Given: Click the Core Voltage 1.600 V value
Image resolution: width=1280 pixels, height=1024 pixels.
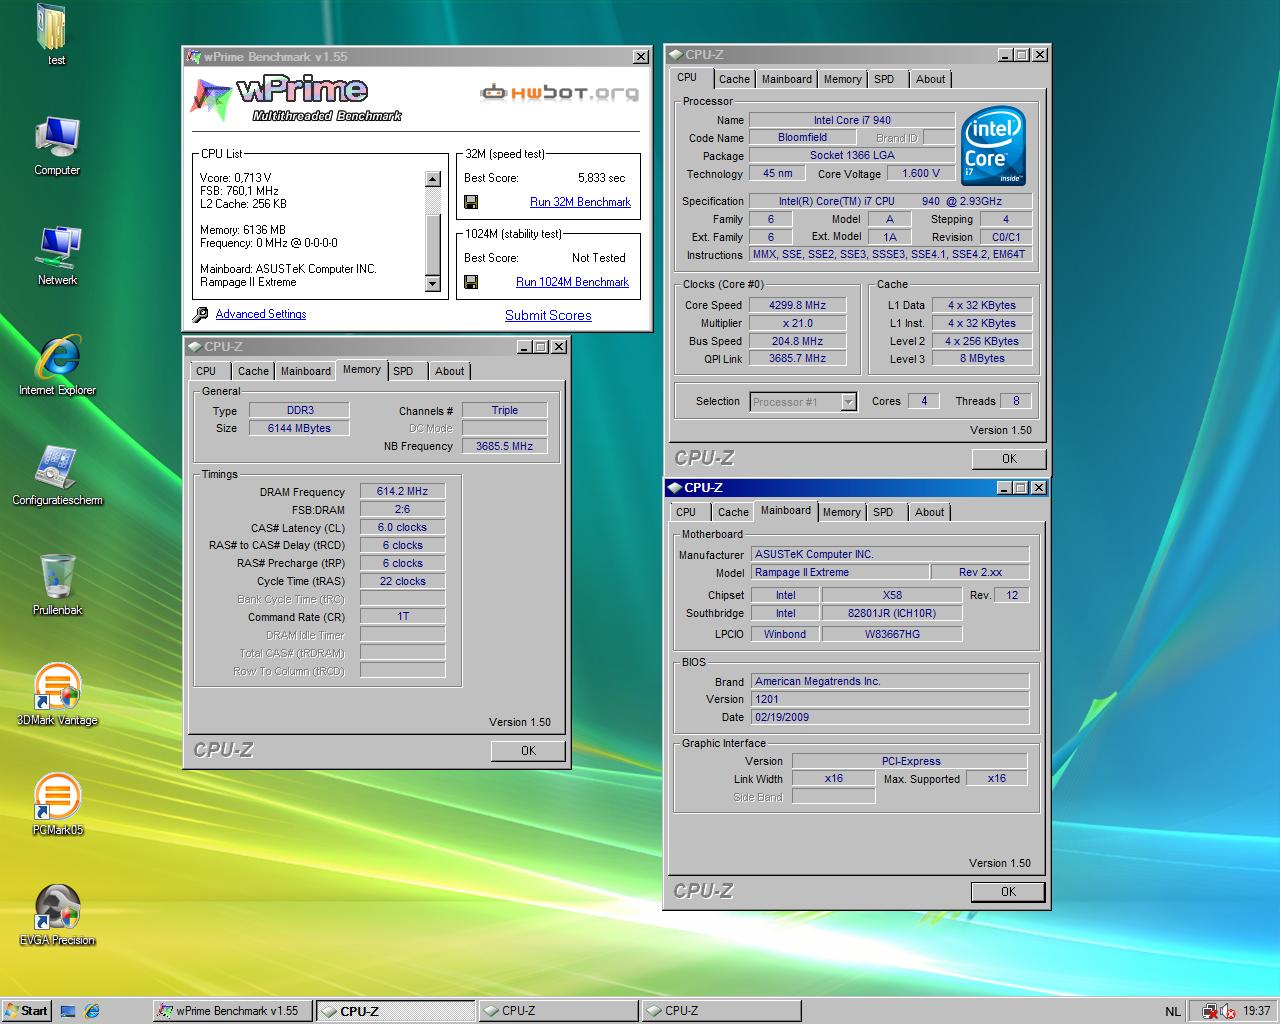Looking at the screenshot, I should click(921, 173).
